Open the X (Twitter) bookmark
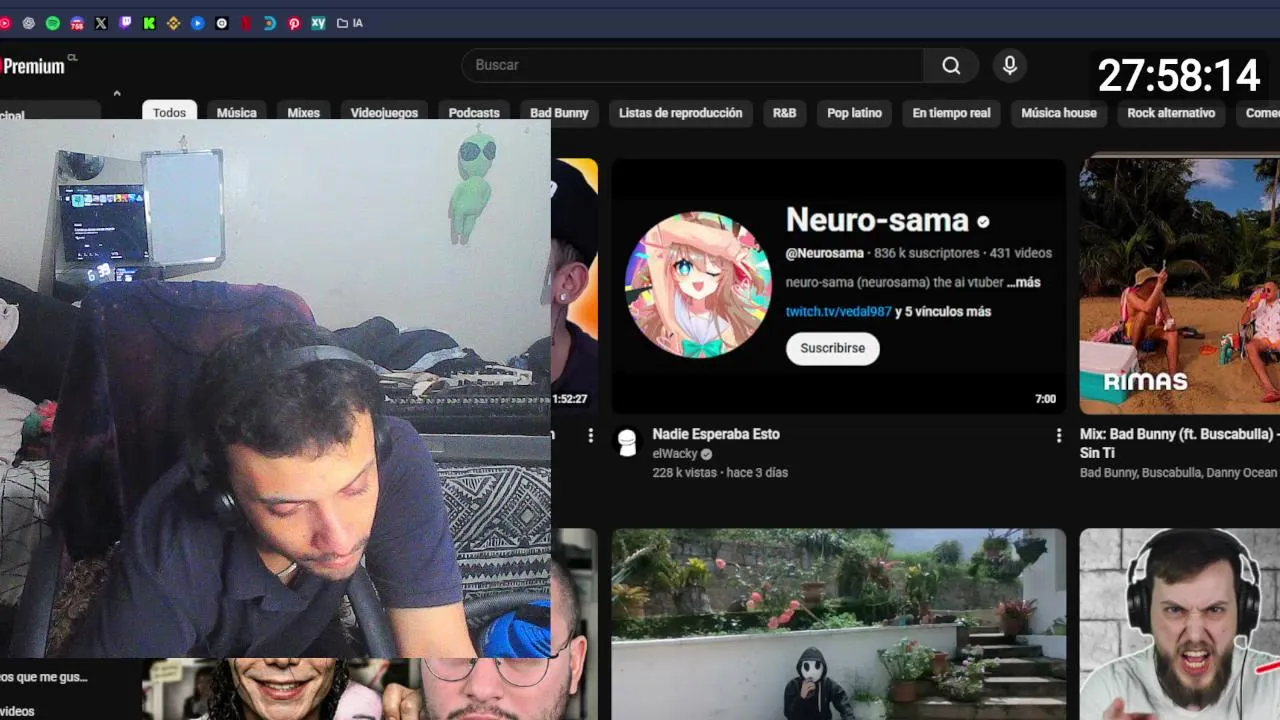 tap(101, 23)
